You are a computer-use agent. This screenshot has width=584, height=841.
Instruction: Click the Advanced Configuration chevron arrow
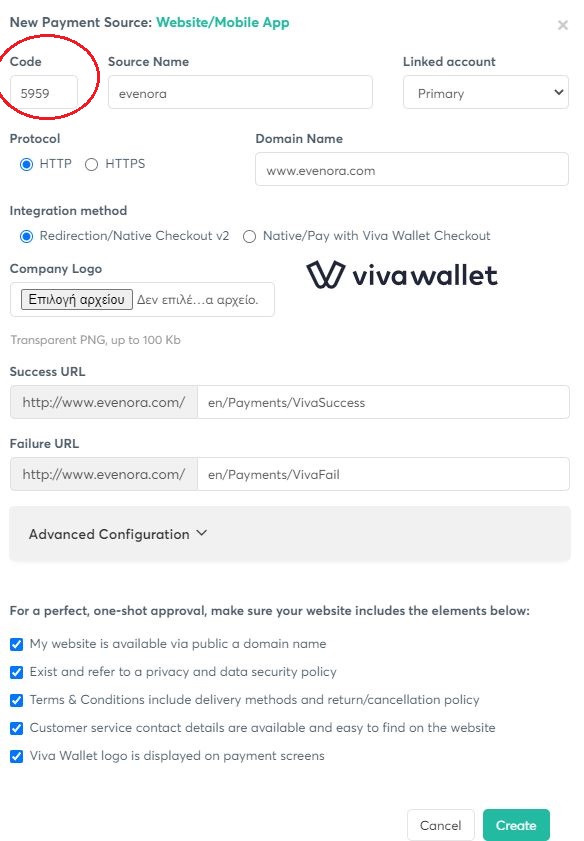pyautogui.click(x=202, y=533)
